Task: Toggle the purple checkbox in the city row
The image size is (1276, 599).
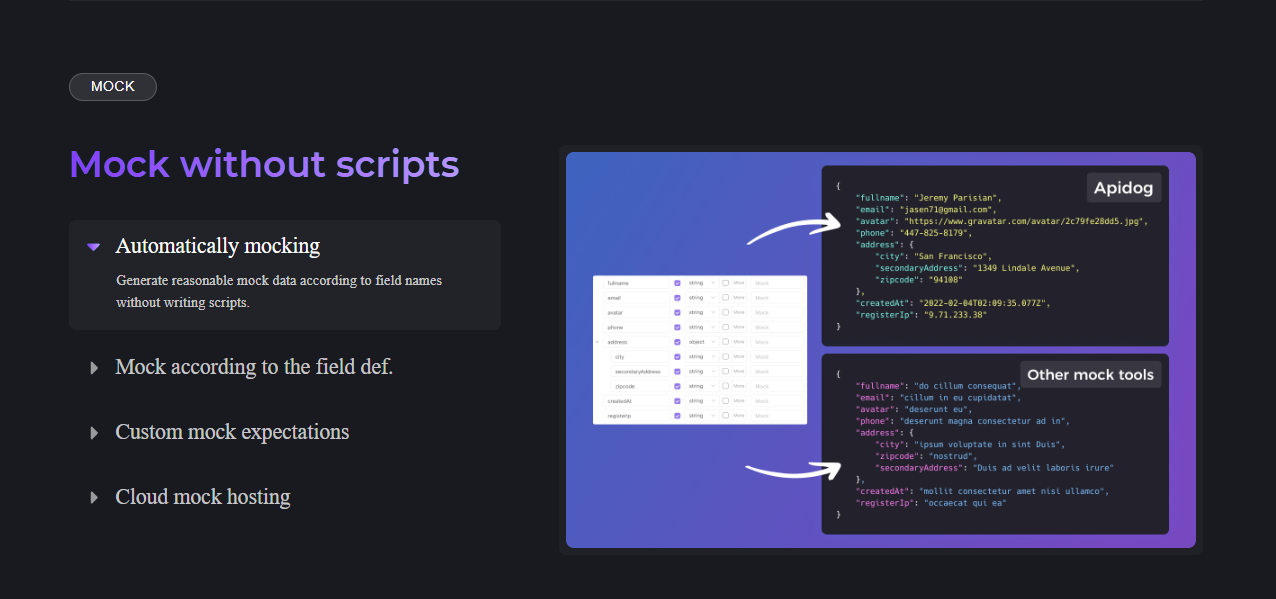Action: pyautogui.click(x=677, y=357)
